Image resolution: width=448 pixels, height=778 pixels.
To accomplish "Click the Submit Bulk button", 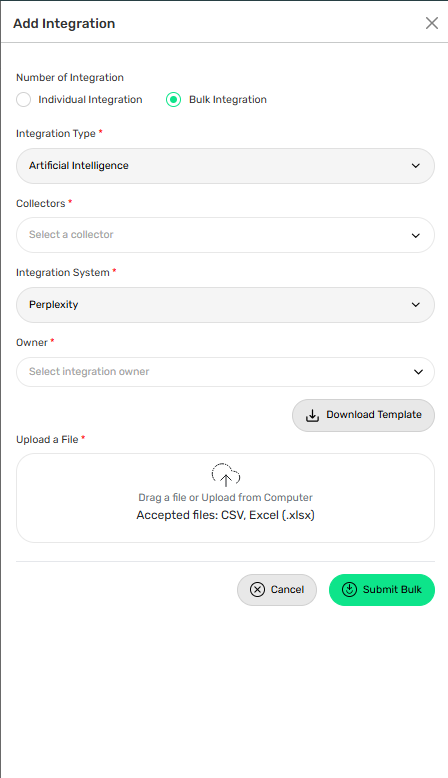I will (x=382, y=590).
